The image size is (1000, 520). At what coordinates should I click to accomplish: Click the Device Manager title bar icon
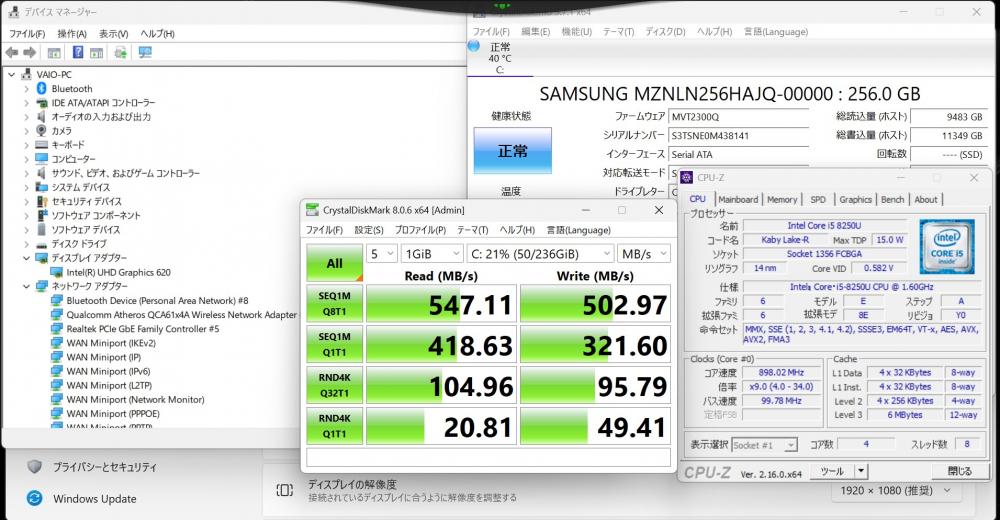coord(14,11)
